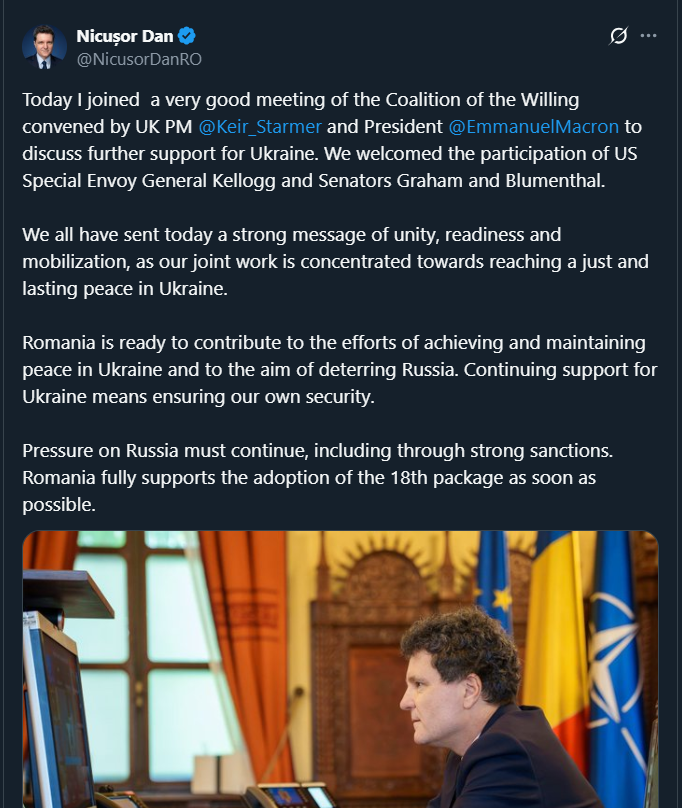Click the paragraph about unity, readiness and mobilization
Viewport: 682px width, 808px height.
coord(330,261)
